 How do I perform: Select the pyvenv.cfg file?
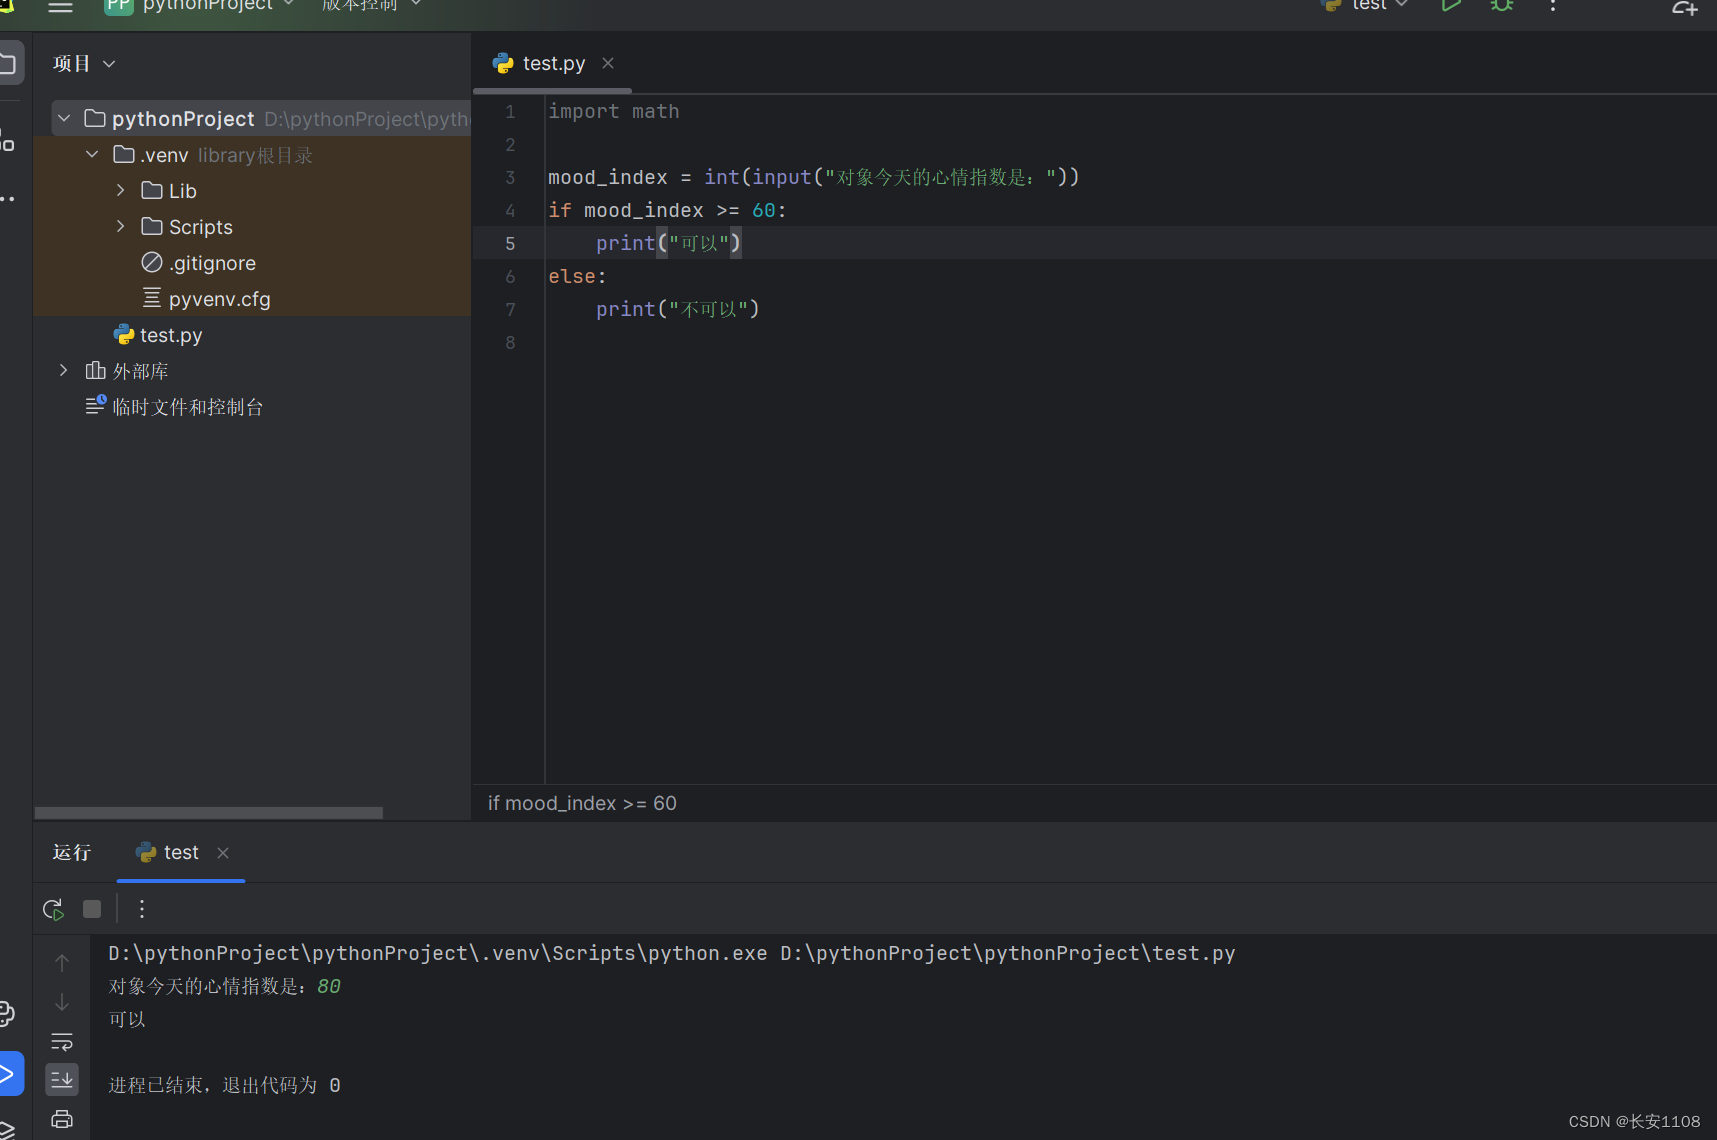pos(220,299)
